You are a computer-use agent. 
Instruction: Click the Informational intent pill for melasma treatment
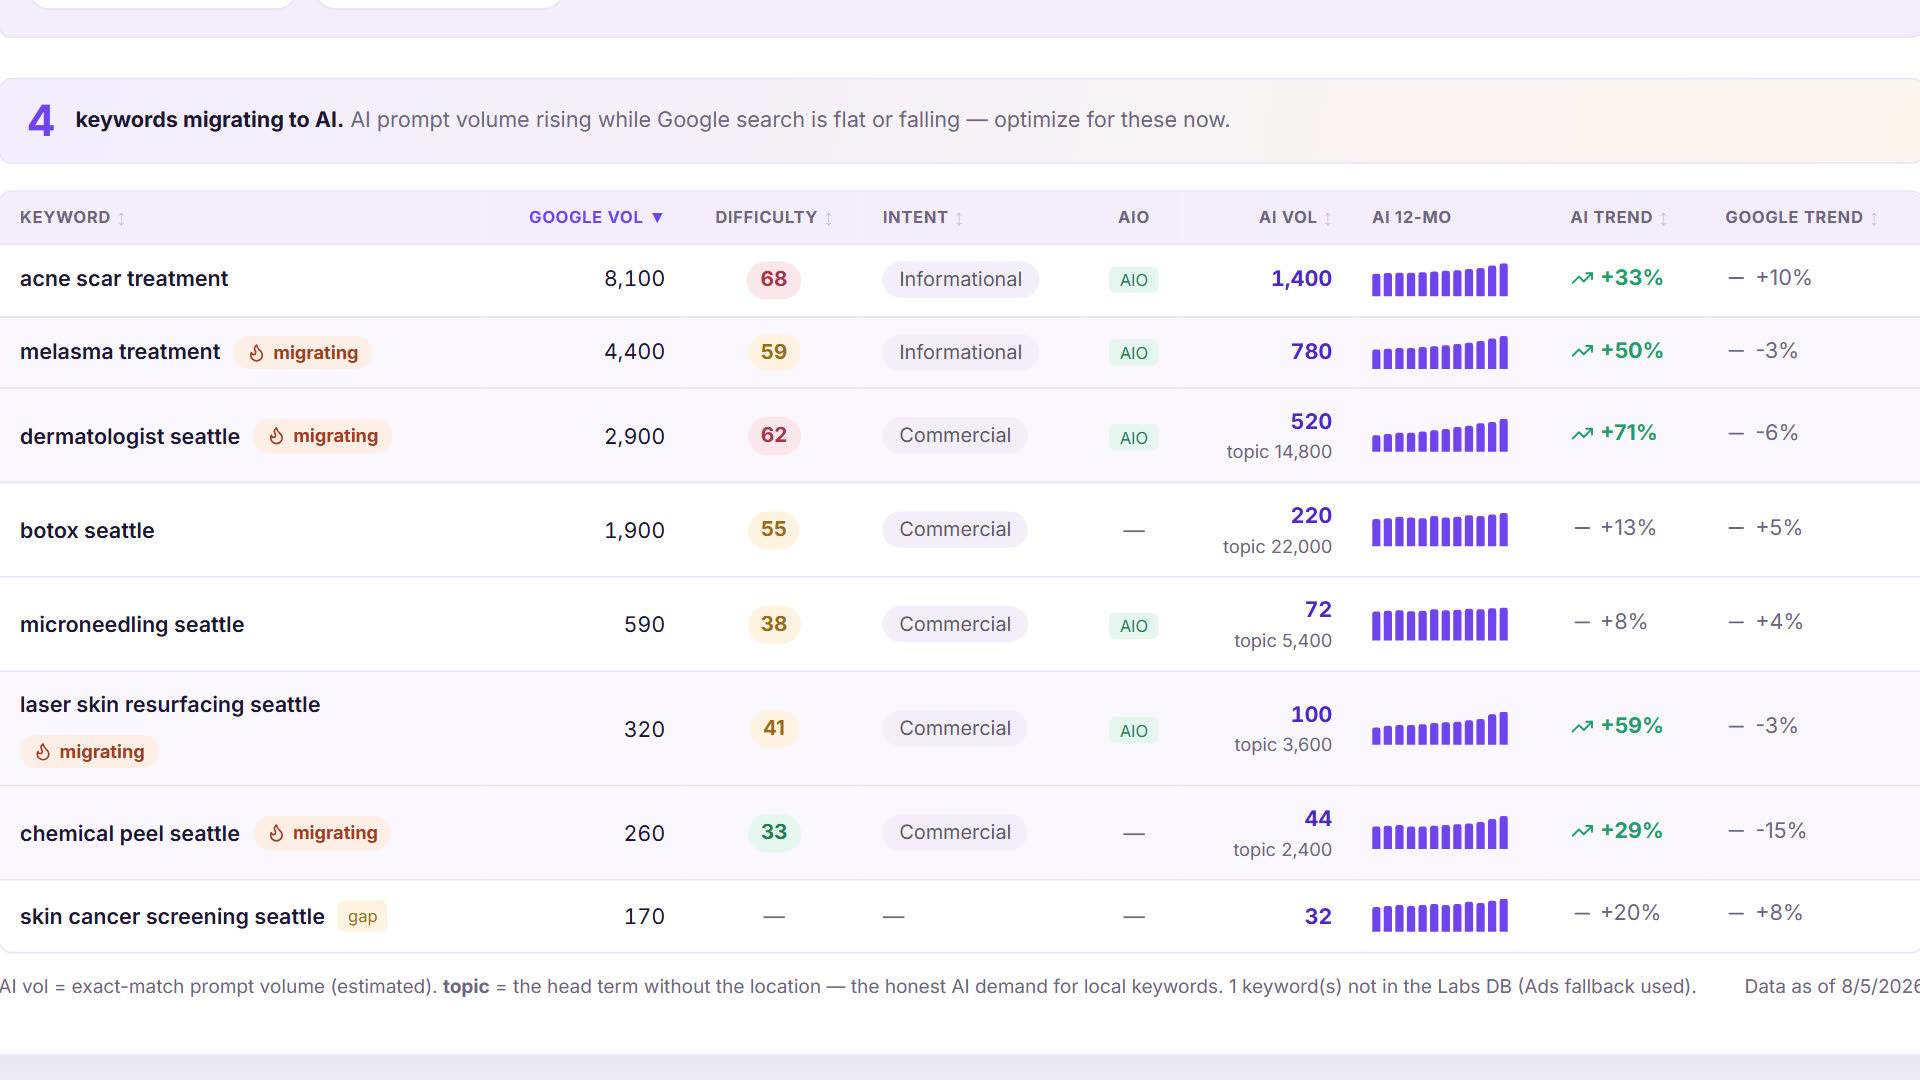(x=960, y=353)
